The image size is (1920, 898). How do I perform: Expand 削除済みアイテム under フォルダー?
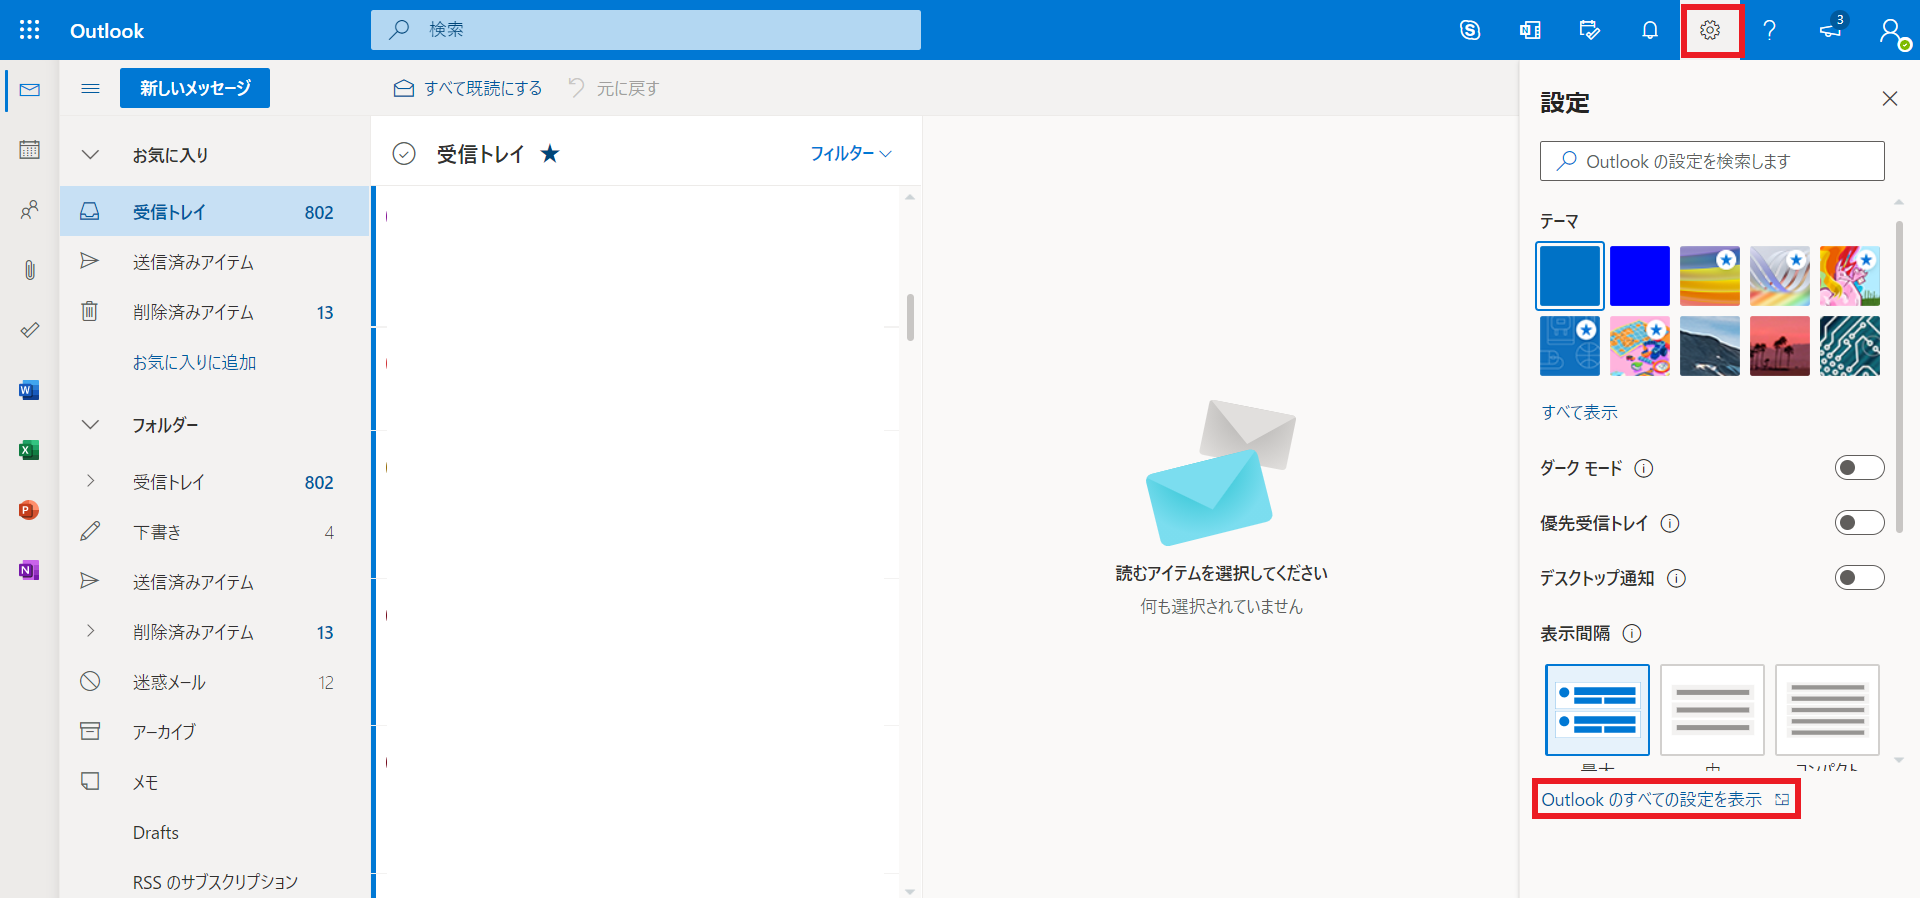click(x=90, y=632)
